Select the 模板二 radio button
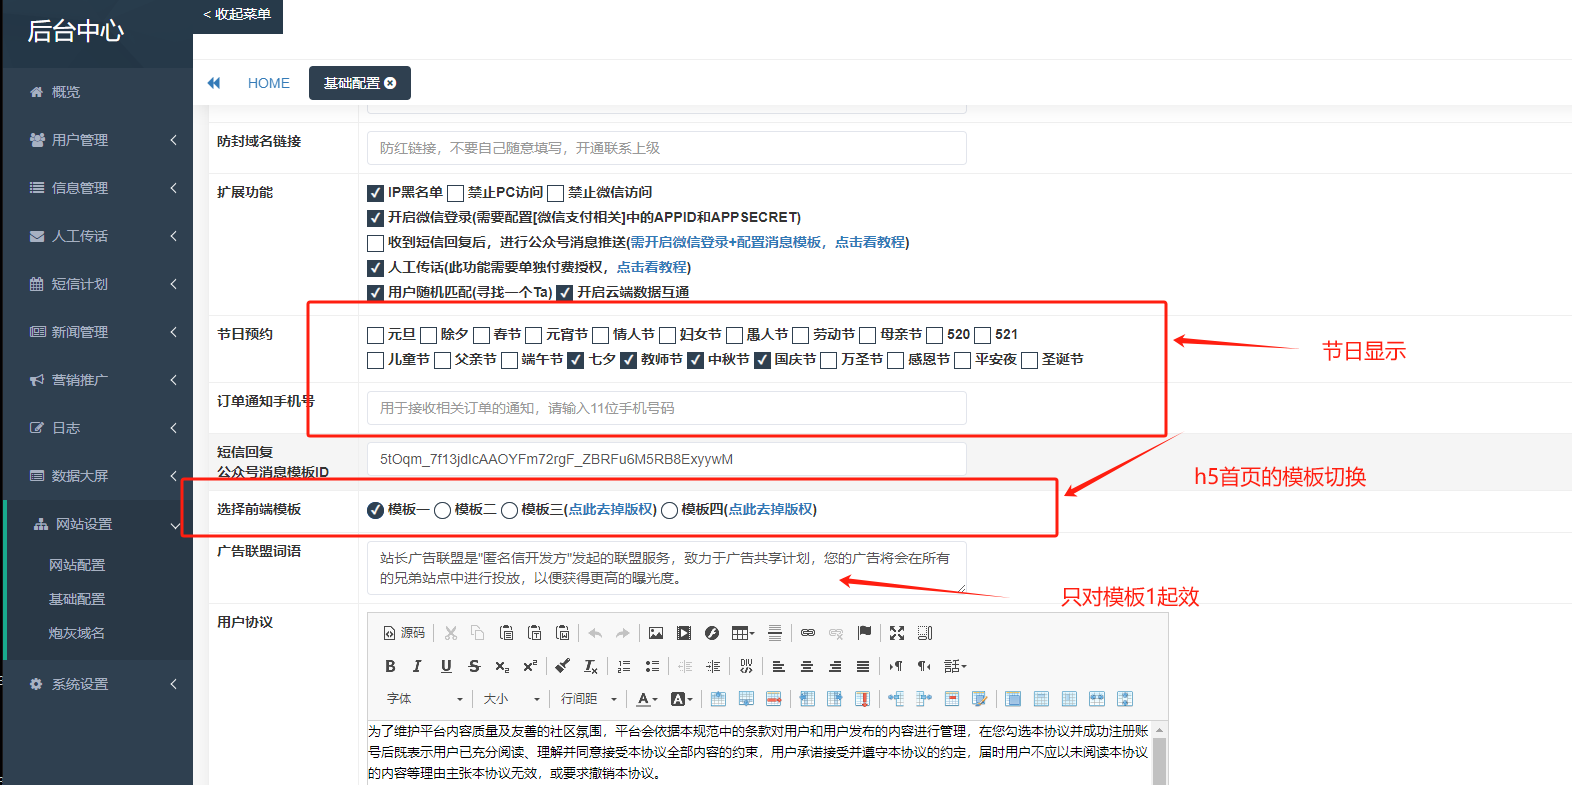The image size is (1572, 785). 443,510
